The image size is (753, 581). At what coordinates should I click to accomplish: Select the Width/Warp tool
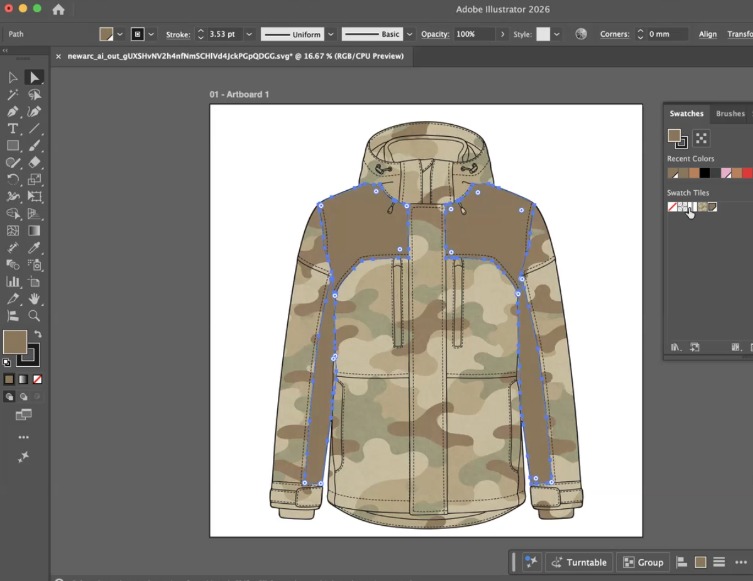[x=13, y=196]
